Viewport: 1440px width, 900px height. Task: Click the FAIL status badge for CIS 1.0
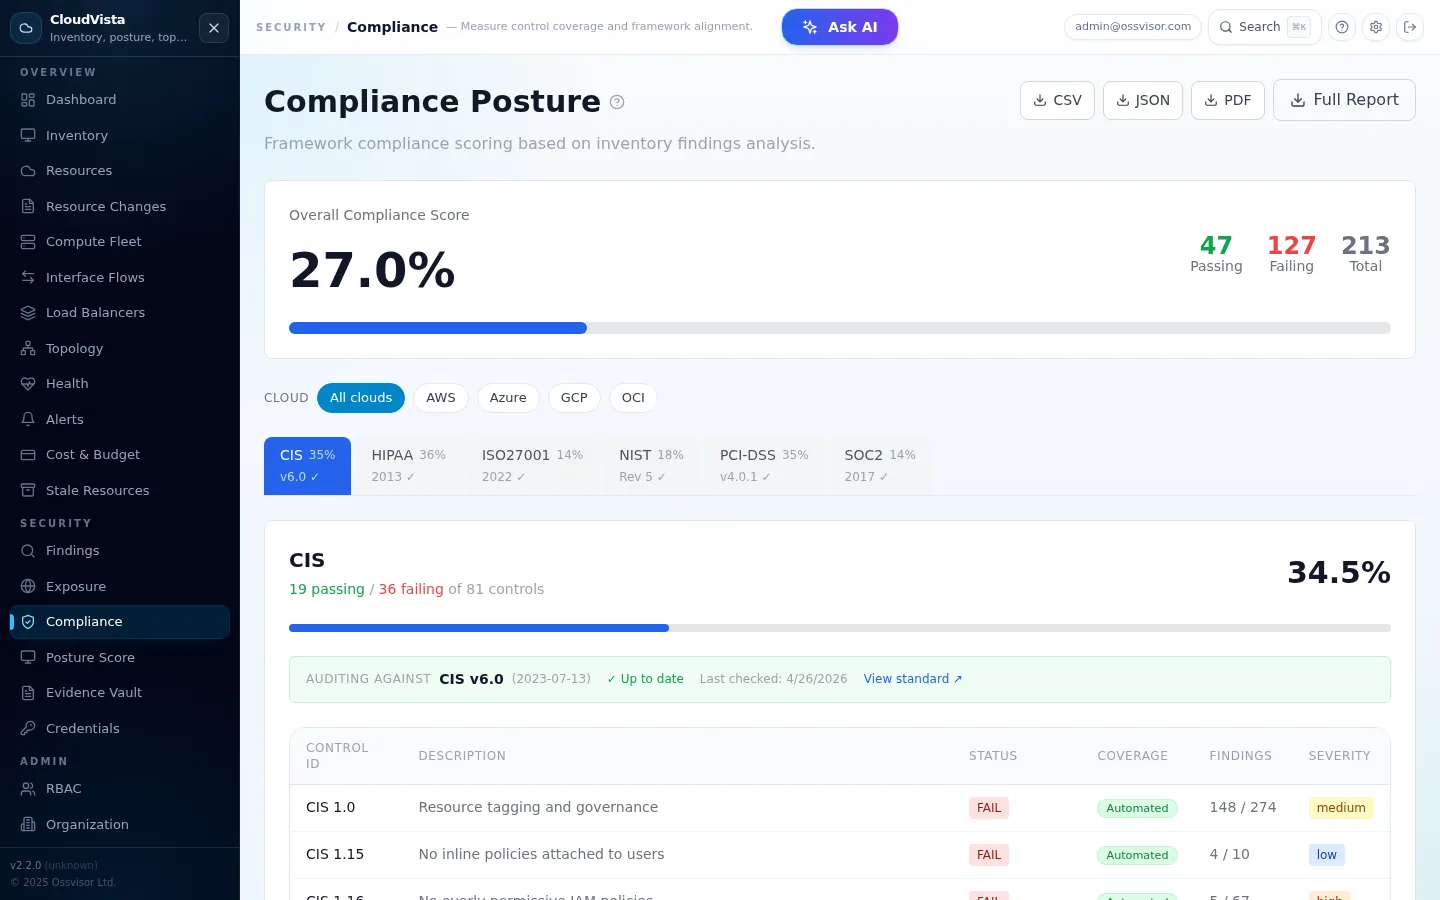[989, 808]
